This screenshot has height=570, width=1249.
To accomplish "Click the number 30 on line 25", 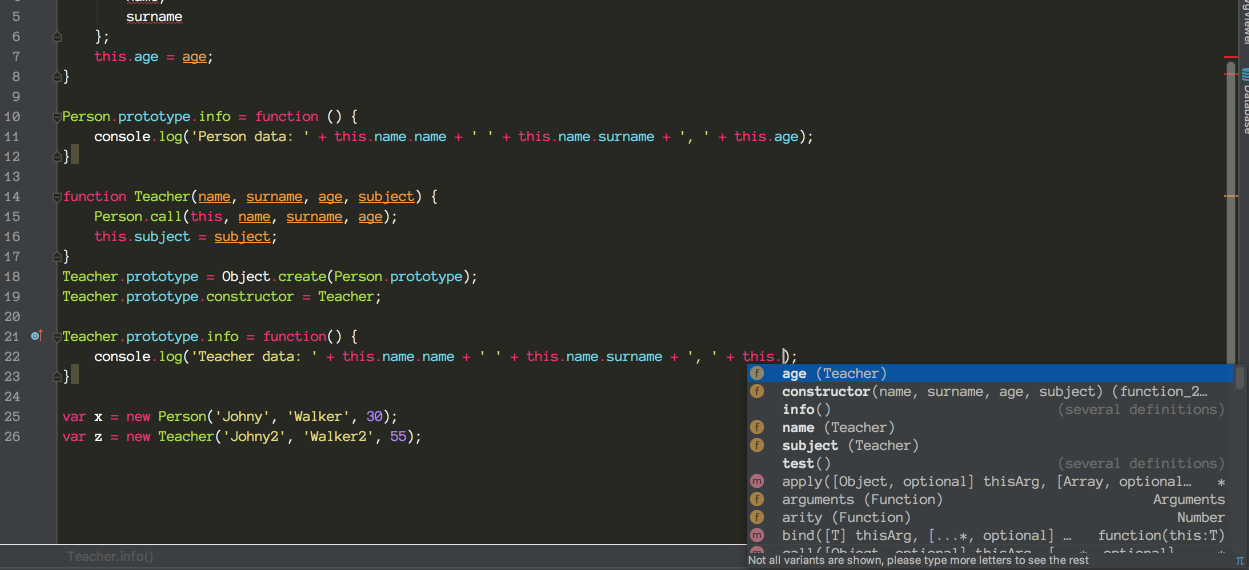I will pyautogui.click(x=374, y=416).
